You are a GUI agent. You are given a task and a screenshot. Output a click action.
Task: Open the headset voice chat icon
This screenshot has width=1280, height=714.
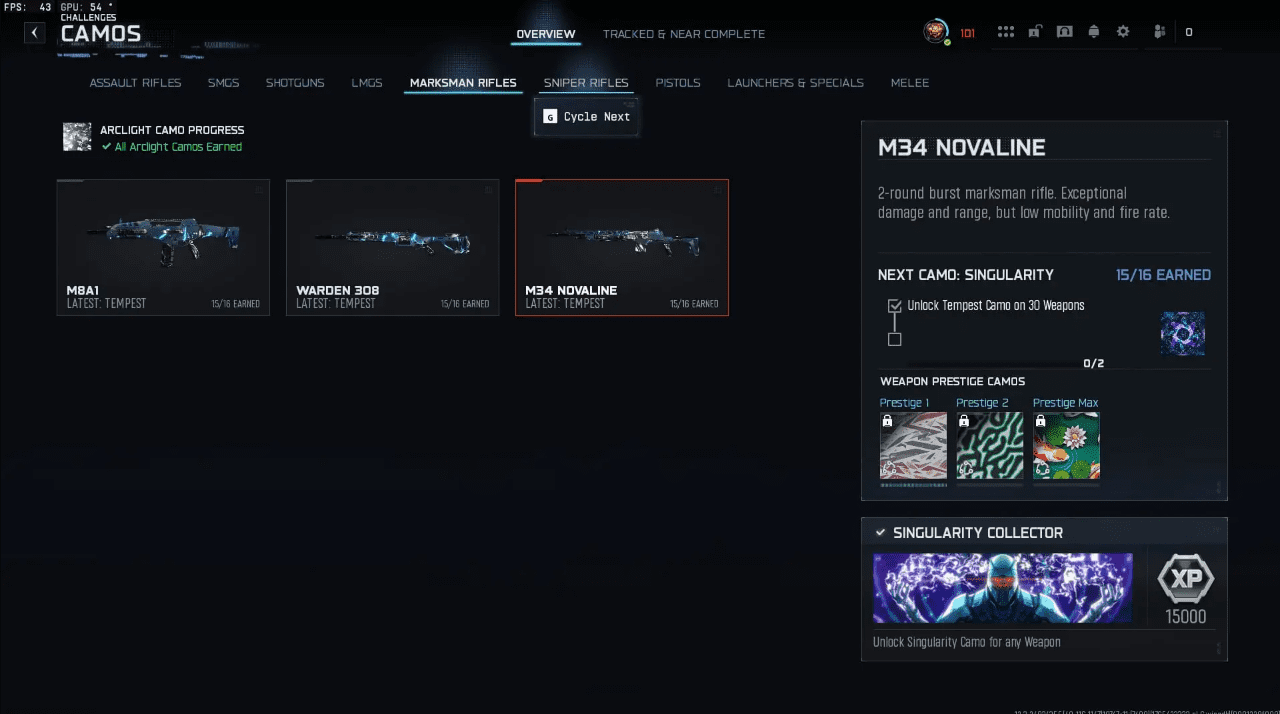(1065, 32)
